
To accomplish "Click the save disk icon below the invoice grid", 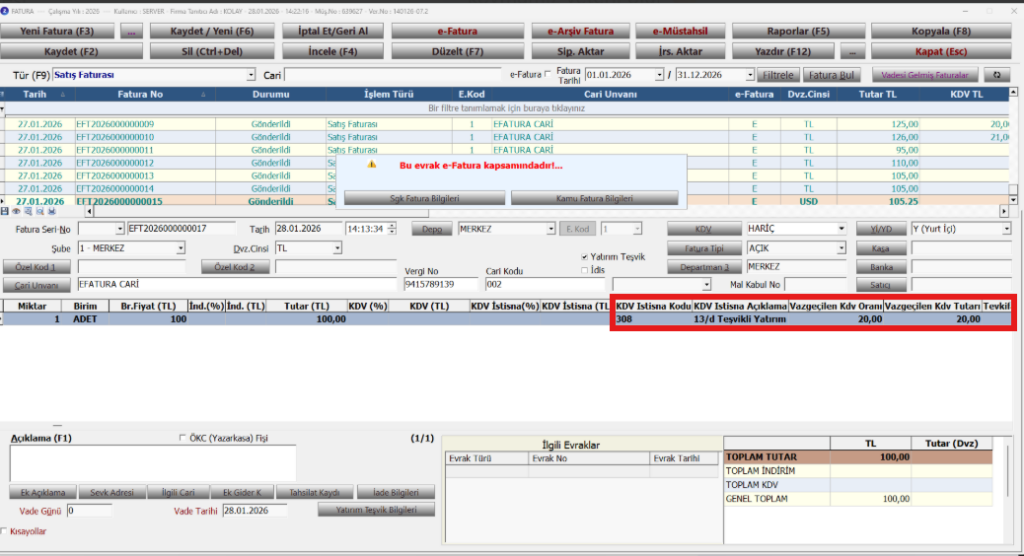I will (5, 211).
